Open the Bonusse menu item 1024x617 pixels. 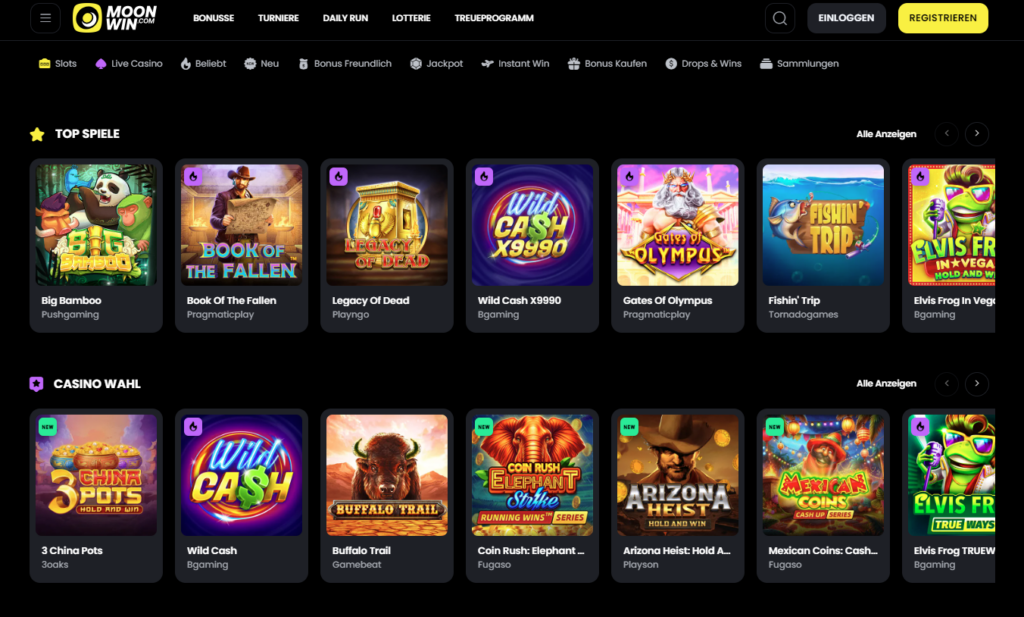[213, 18]
